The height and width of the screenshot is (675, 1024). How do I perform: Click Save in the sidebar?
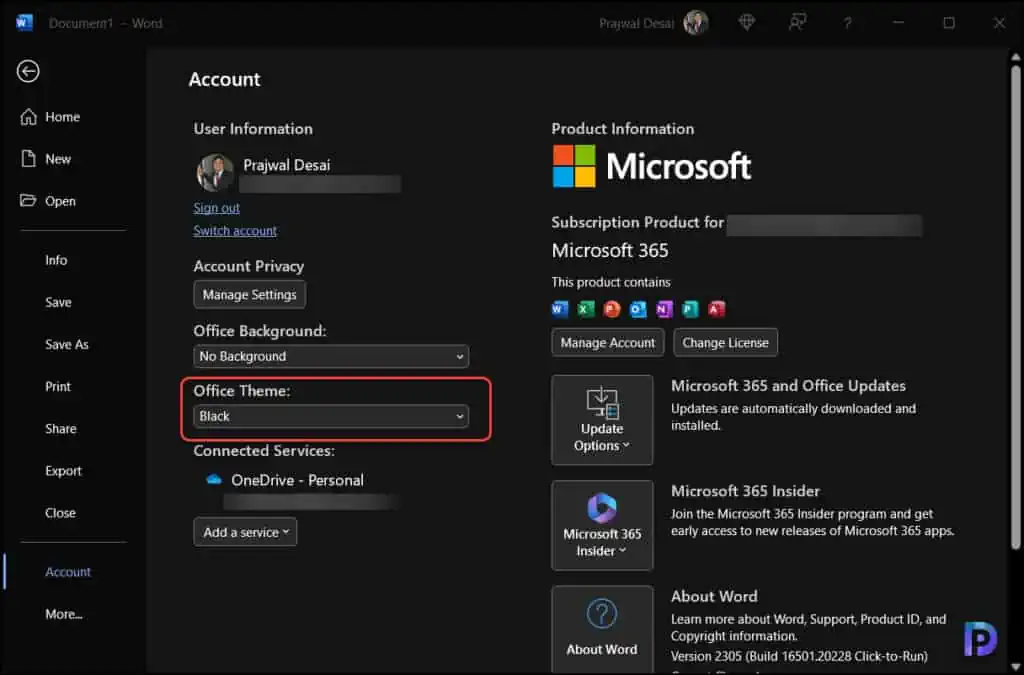coord(58,302)
